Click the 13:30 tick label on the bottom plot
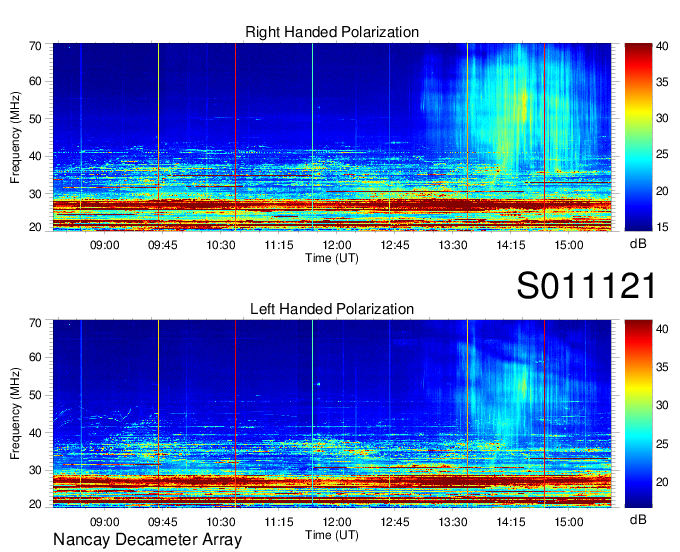This screenshot has width=680, height=552. (453, 522)
